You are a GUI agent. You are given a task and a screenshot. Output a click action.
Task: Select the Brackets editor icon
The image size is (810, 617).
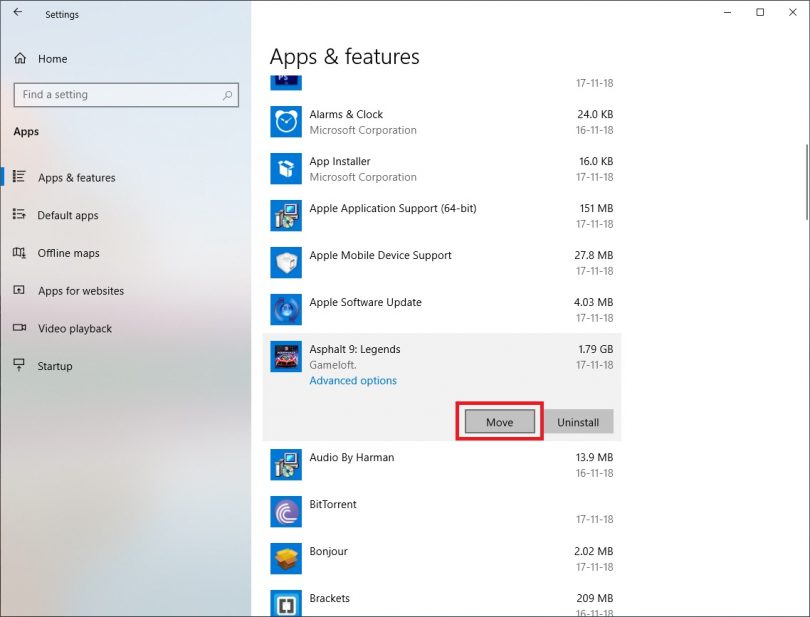pos(285,601)
